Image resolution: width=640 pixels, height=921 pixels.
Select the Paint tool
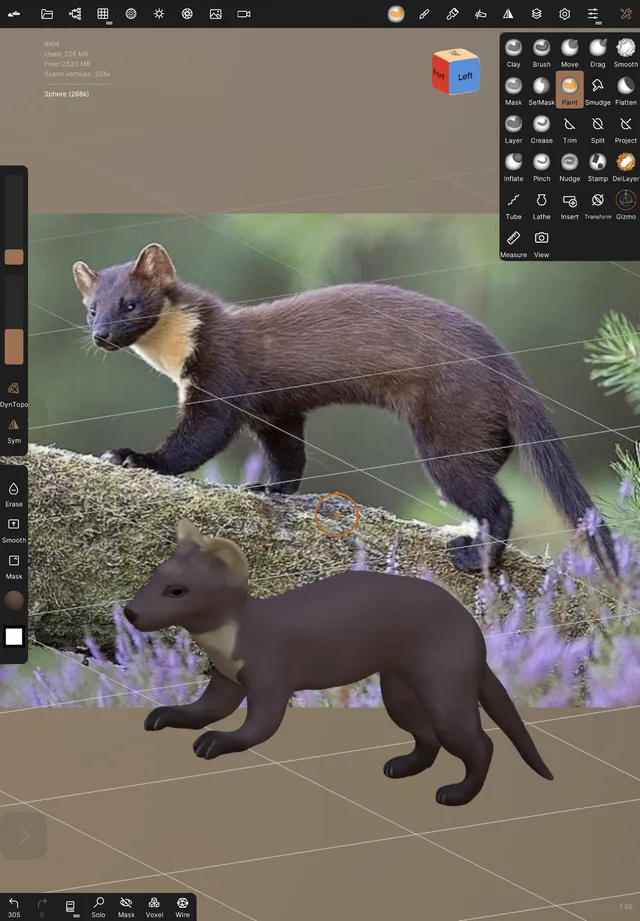pyautogui.click(x=570, y=90)
